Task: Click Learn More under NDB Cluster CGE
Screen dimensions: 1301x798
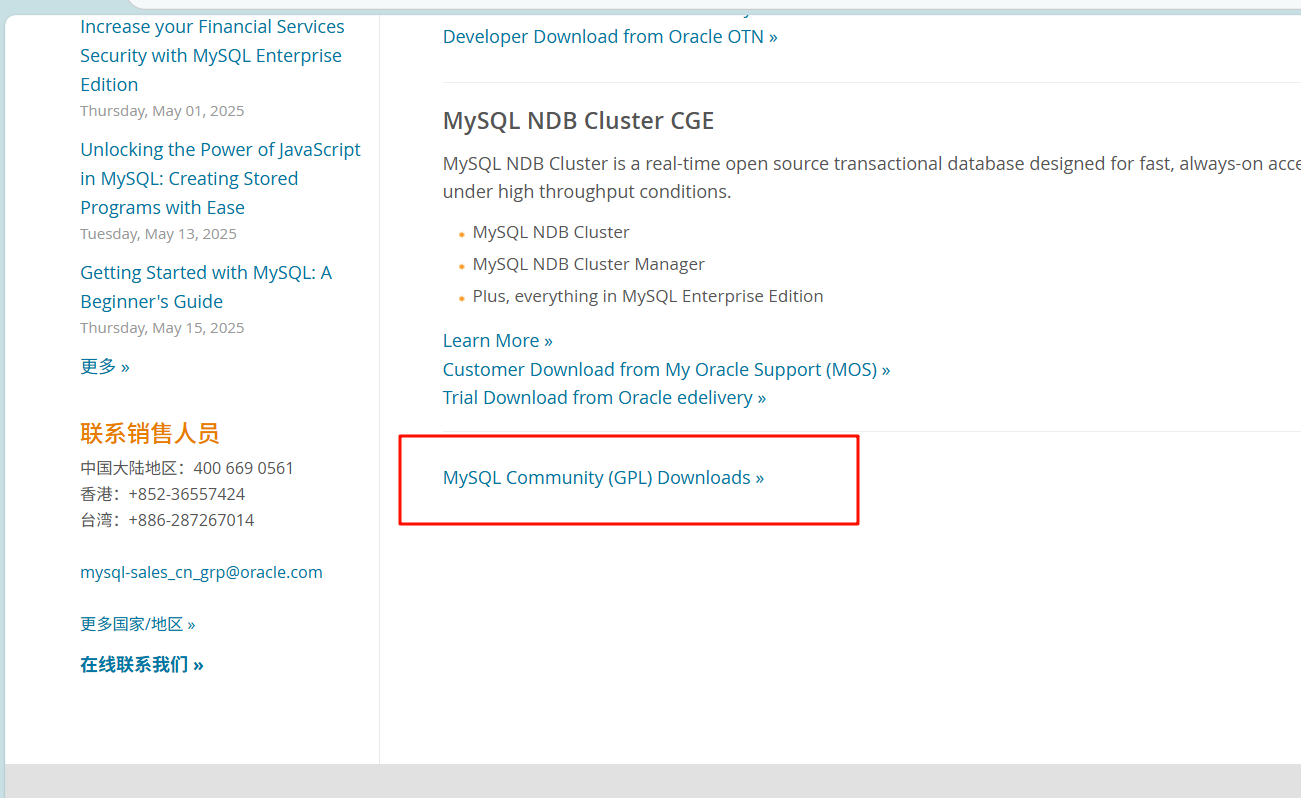Action: [x=498, y=341]
